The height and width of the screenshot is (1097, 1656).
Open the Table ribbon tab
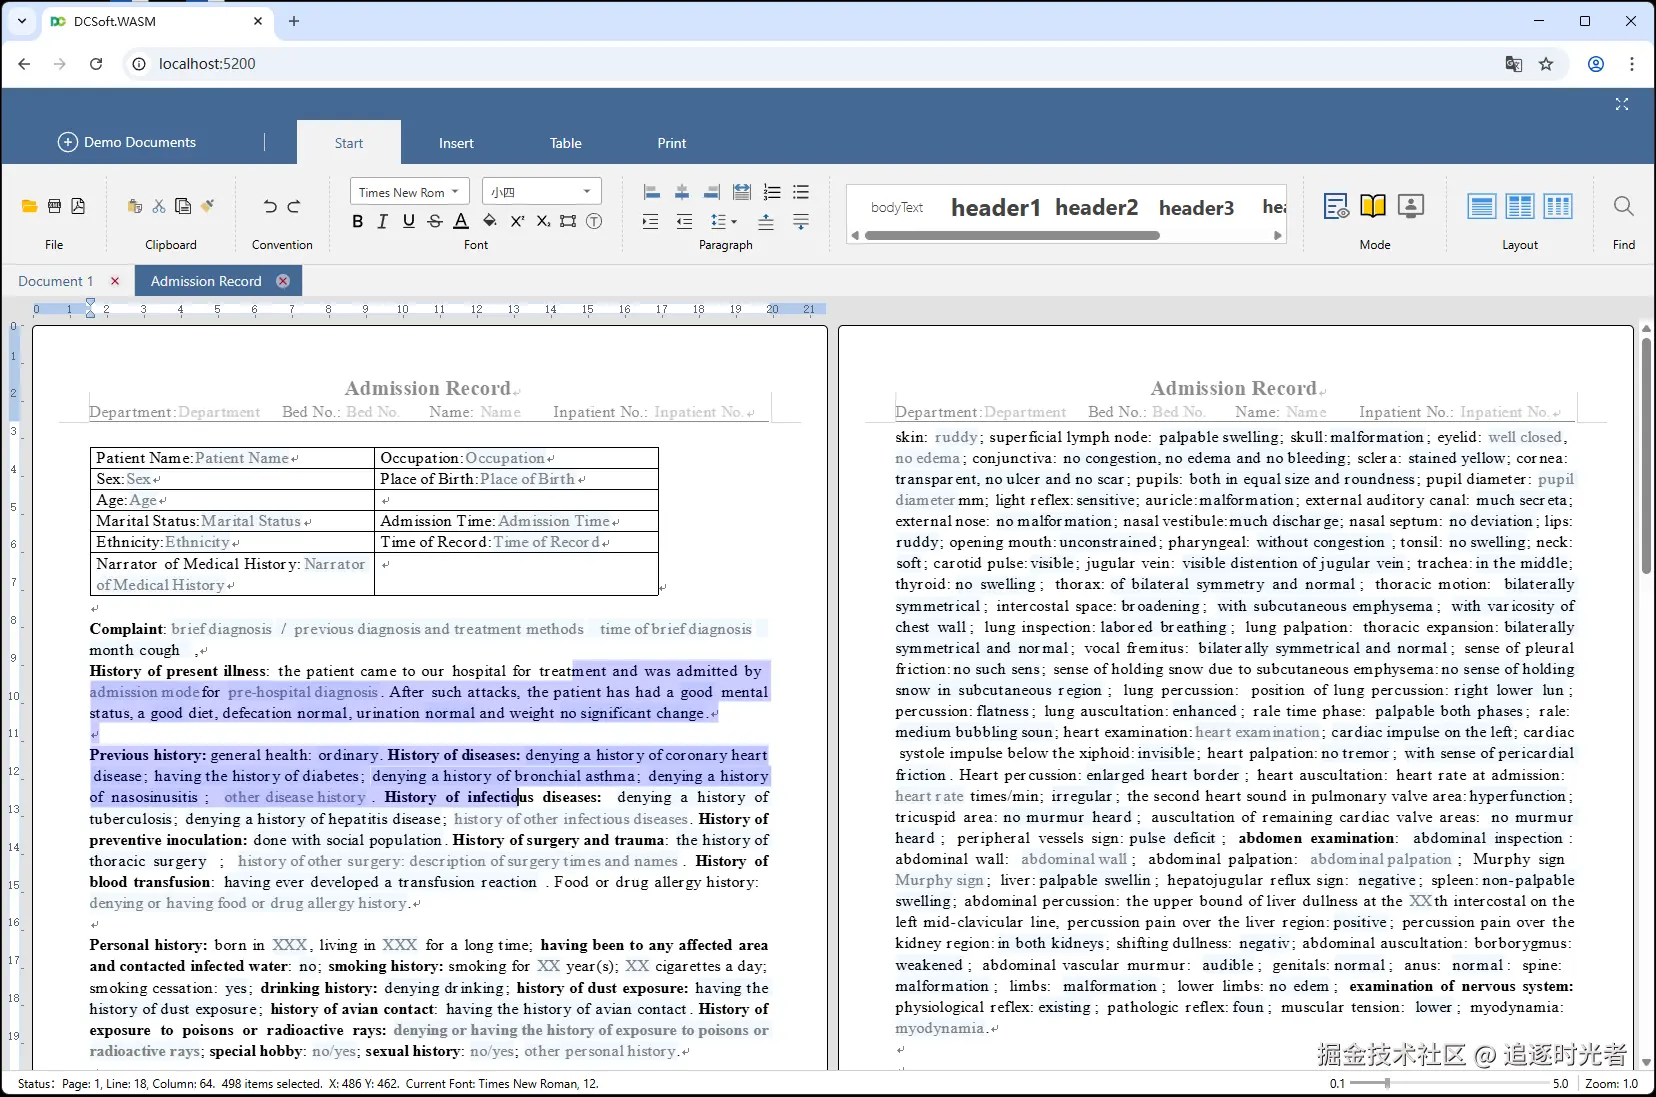coord(565,143)
